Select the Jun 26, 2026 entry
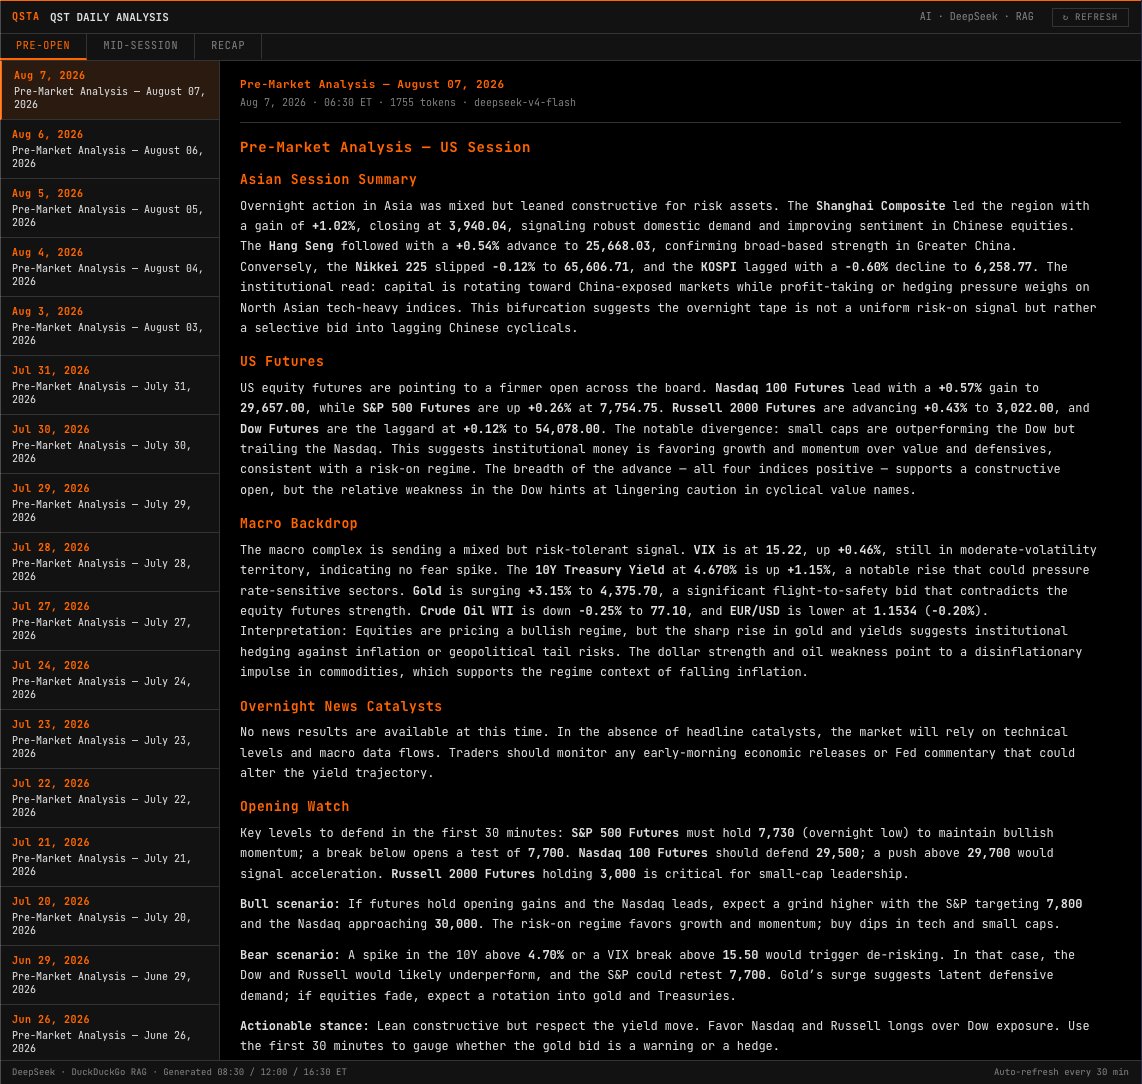Viewport: 1142px width, 1084px height. [110, 1033]
